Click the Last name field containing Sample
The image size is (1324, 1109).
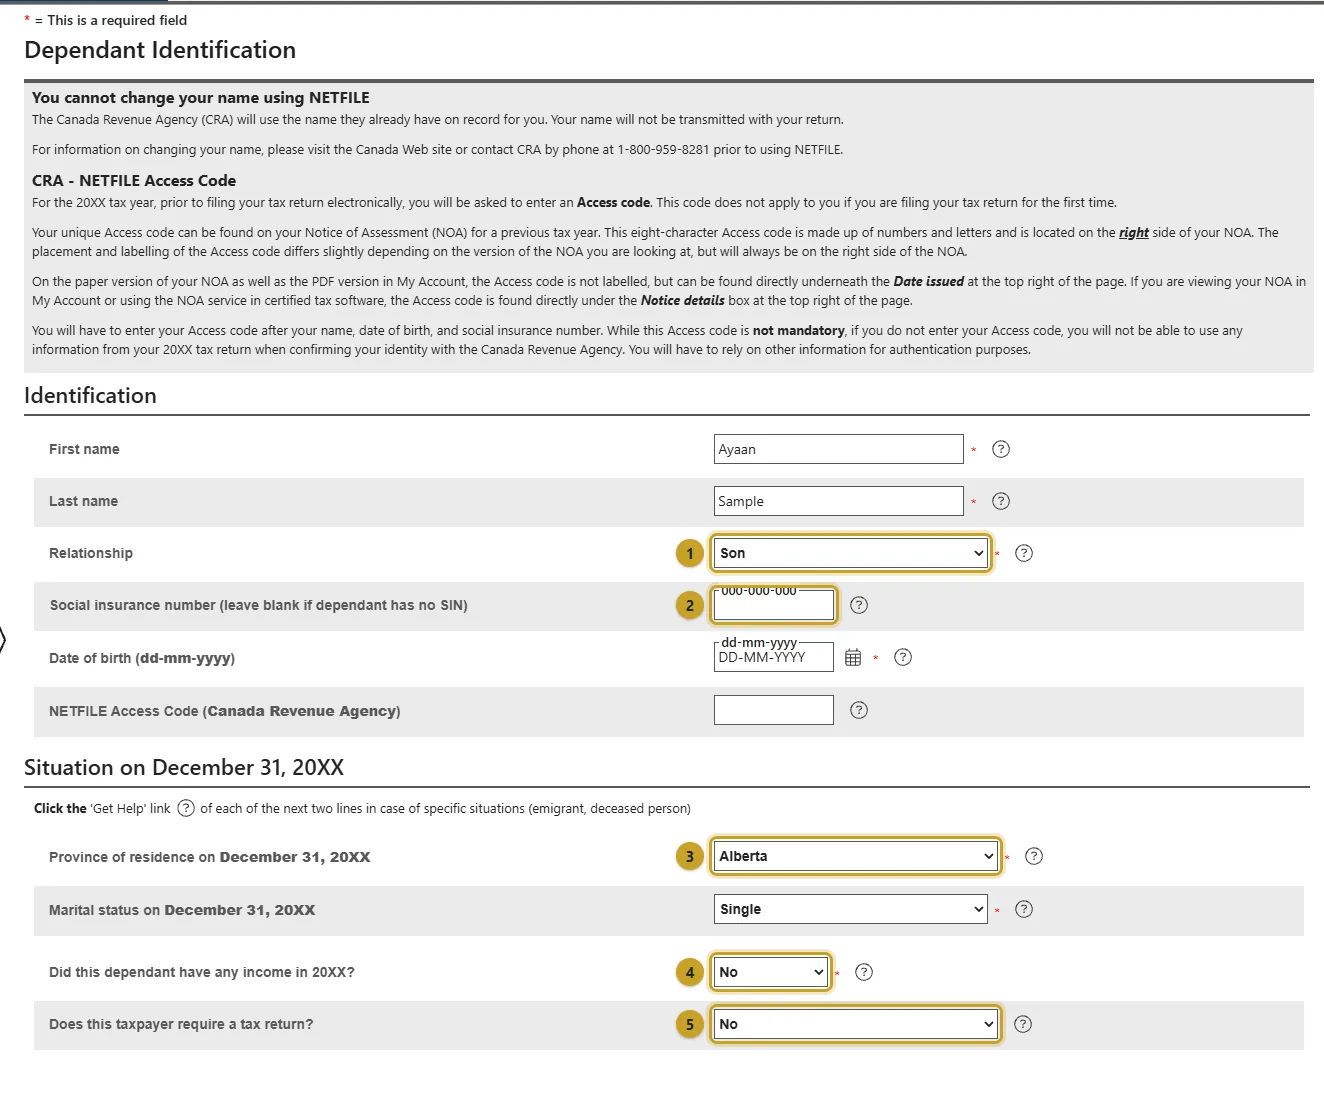(x=838, y=501)
